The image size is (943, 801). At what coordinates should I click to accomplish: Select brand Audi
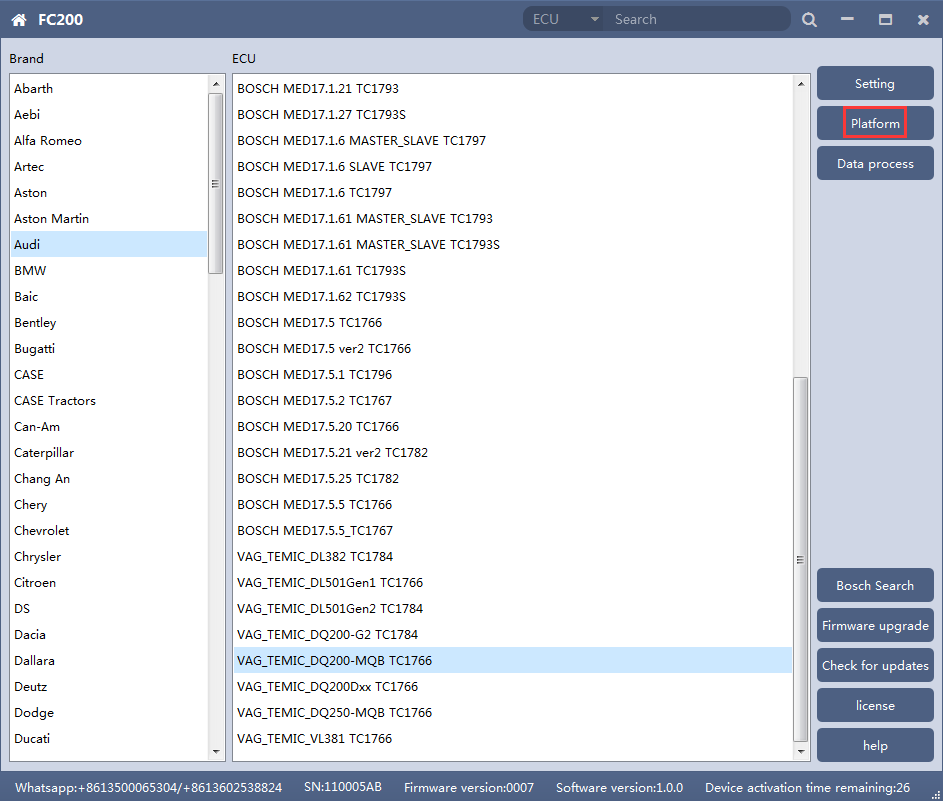(x=109, y=245)
